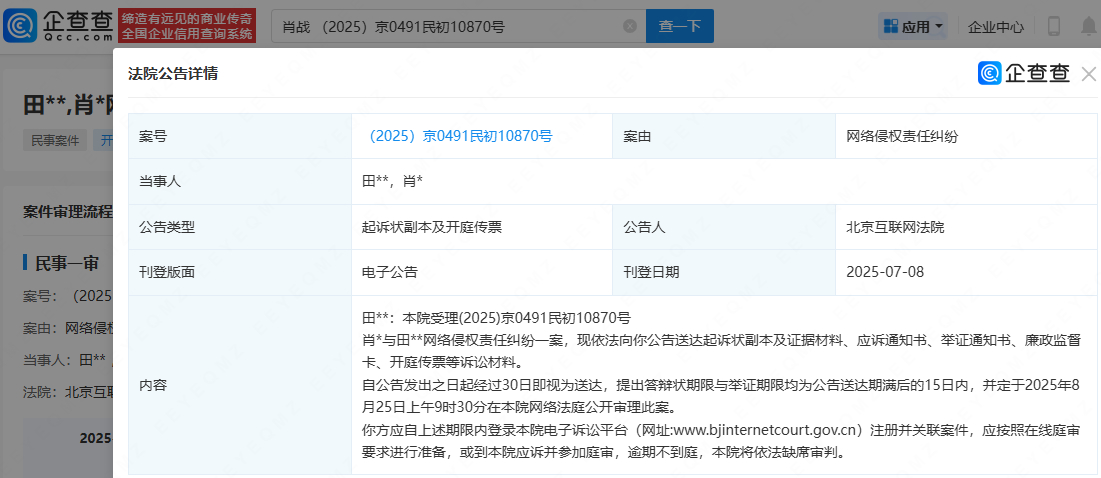Select the 田**，肖* party cell
Image resolution: width=1101 pixels, height=478 pixels.
725,182
